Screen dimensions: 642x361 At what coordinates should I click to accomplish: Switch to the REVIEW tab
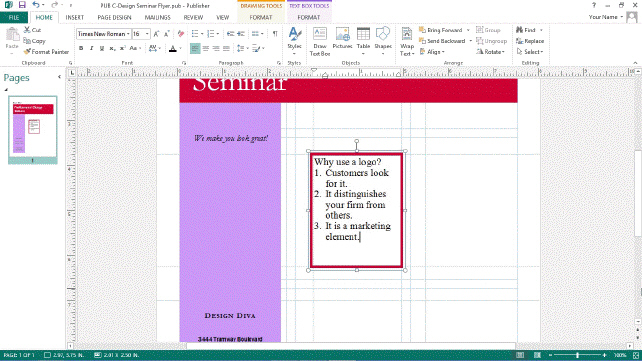(193, 18)
